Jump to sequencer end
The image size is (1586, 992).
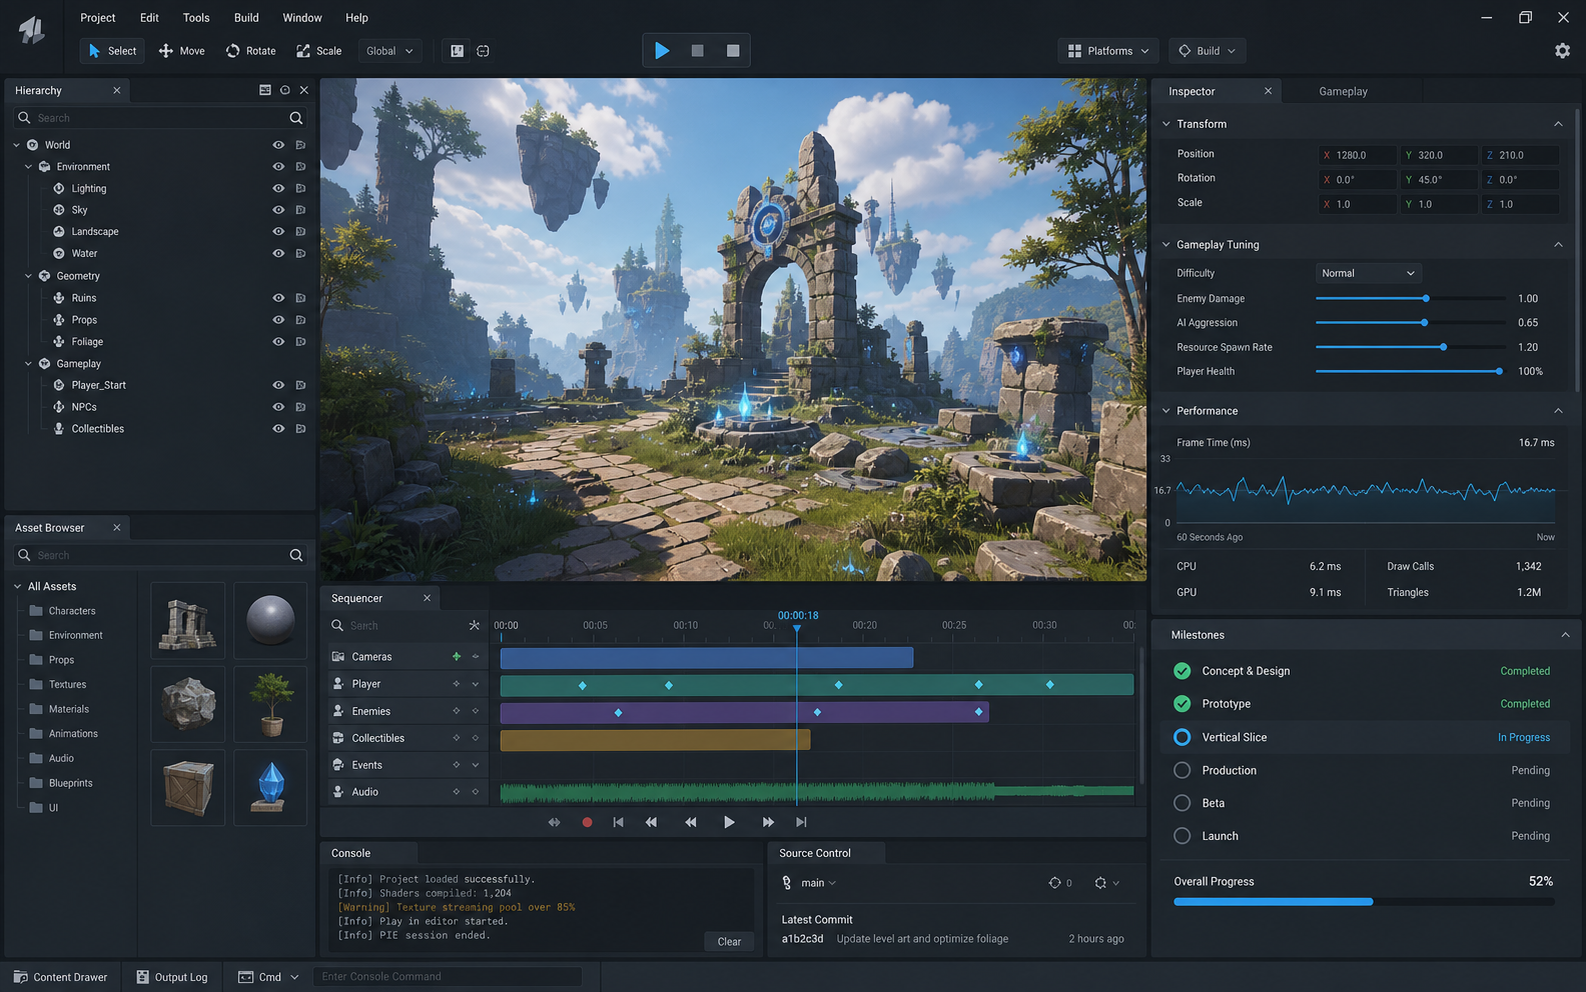[x=801, y=822]
